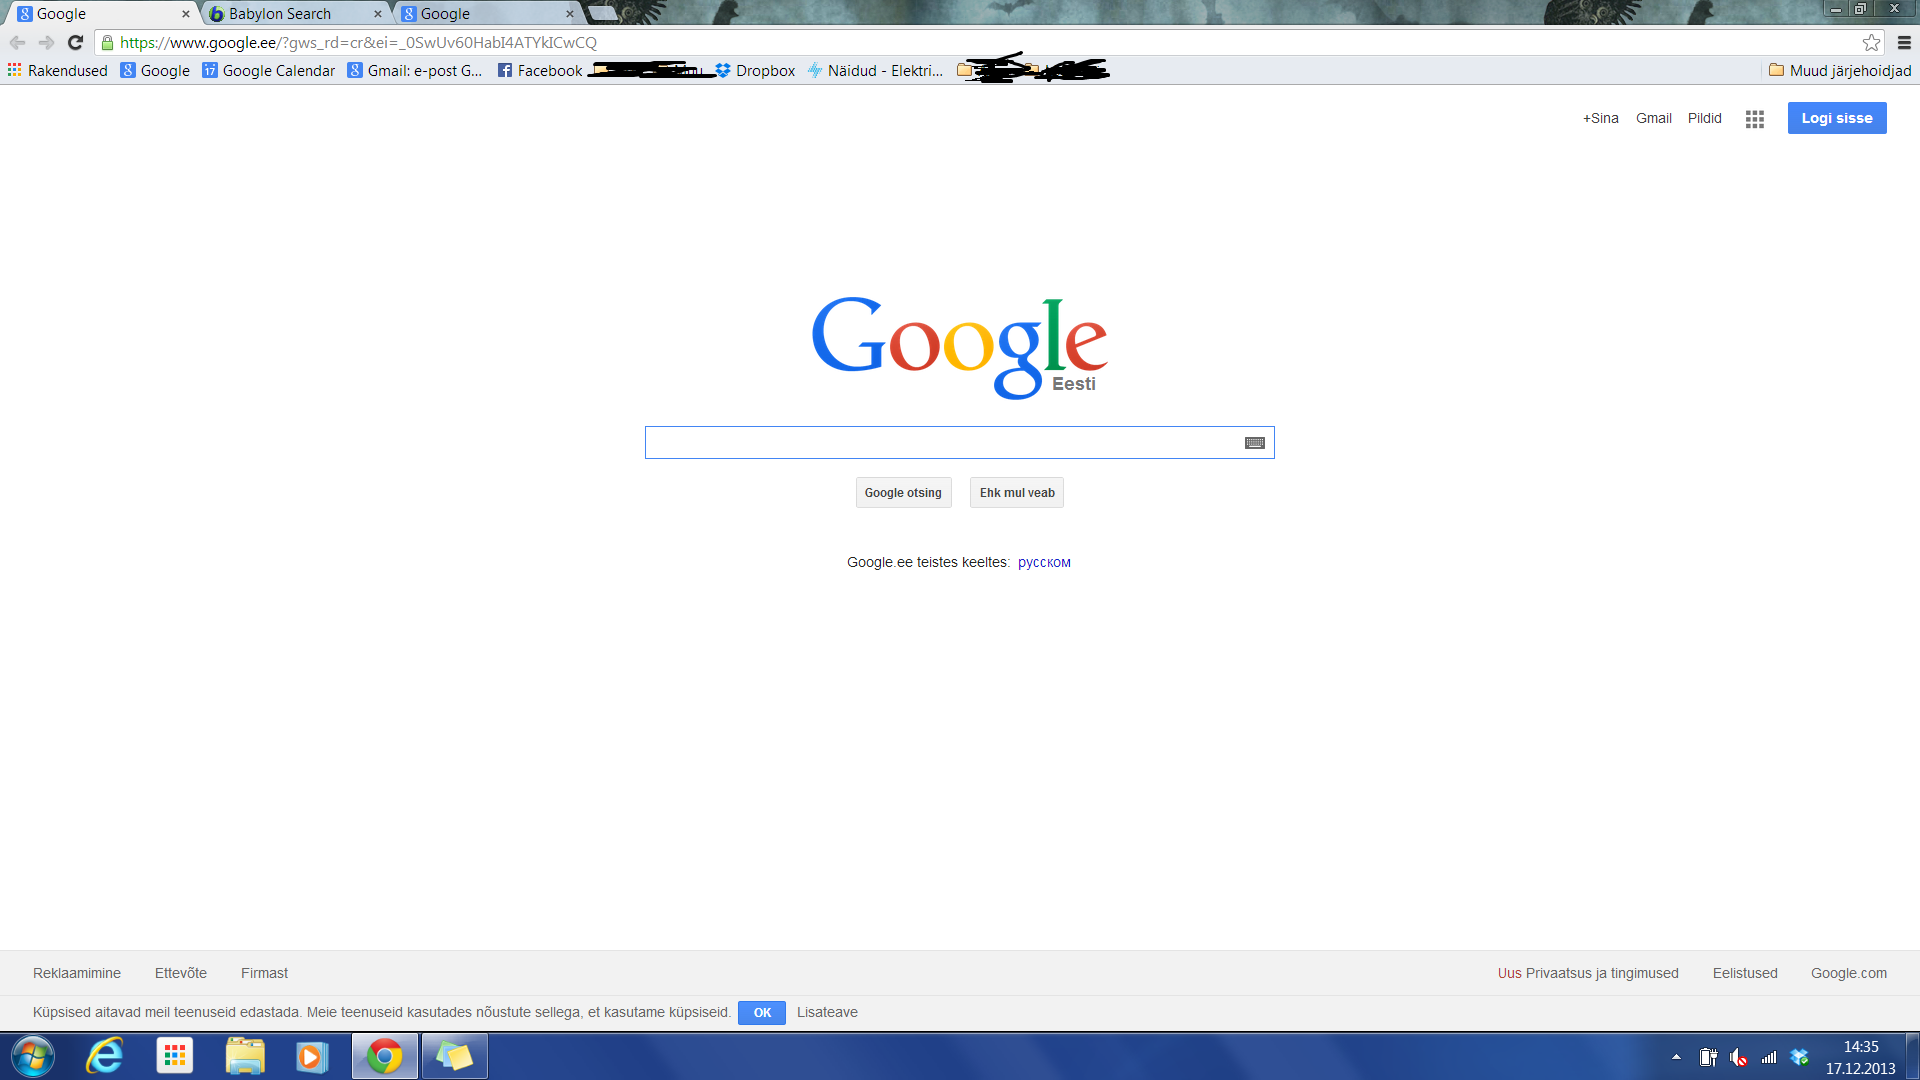The image size is (1920, 1080).
Task: Click the +Sina link
Action: [1600, 118]
